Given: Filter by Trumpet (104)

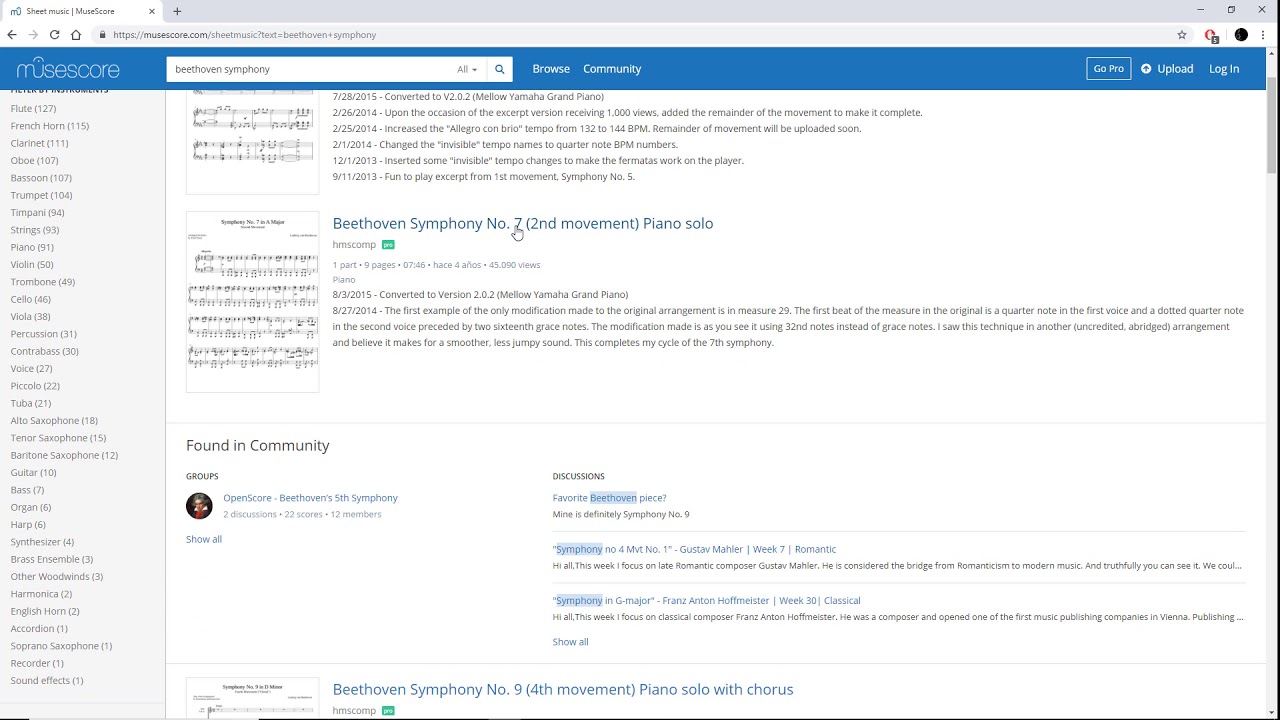Looking at the screenshot, I should 42,195.
